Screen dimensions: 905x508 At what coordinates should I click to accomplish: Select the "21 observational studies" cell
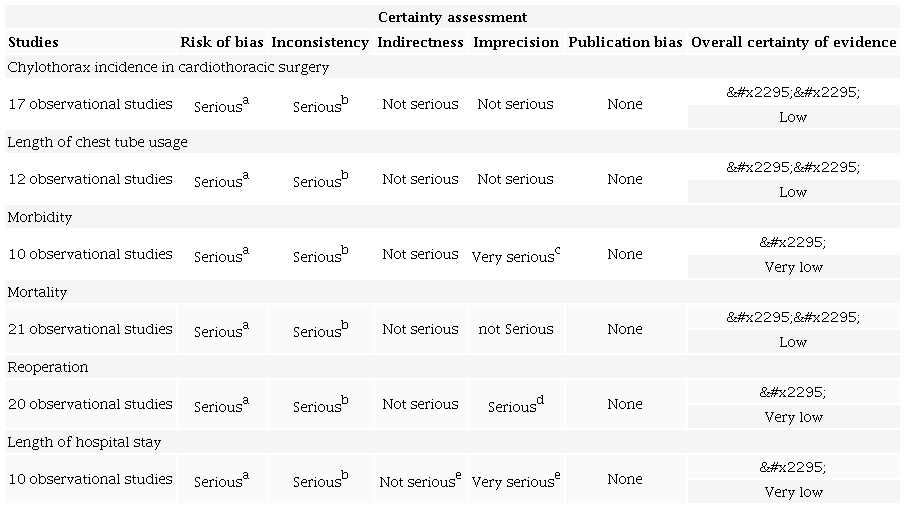click(90, 329)
